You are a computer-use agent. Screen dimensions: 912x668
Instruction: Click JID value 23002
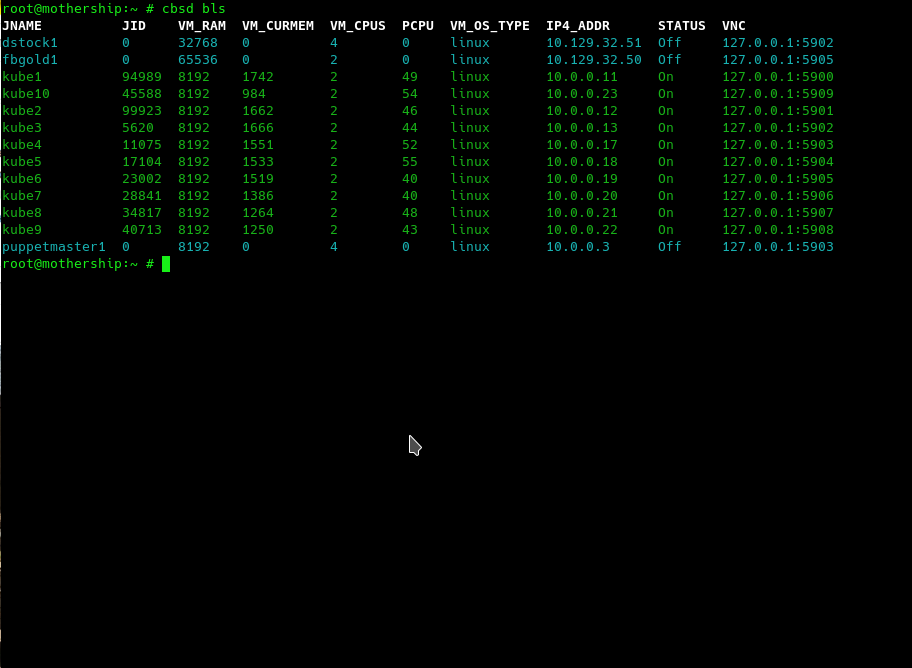[x=142, y=178]
